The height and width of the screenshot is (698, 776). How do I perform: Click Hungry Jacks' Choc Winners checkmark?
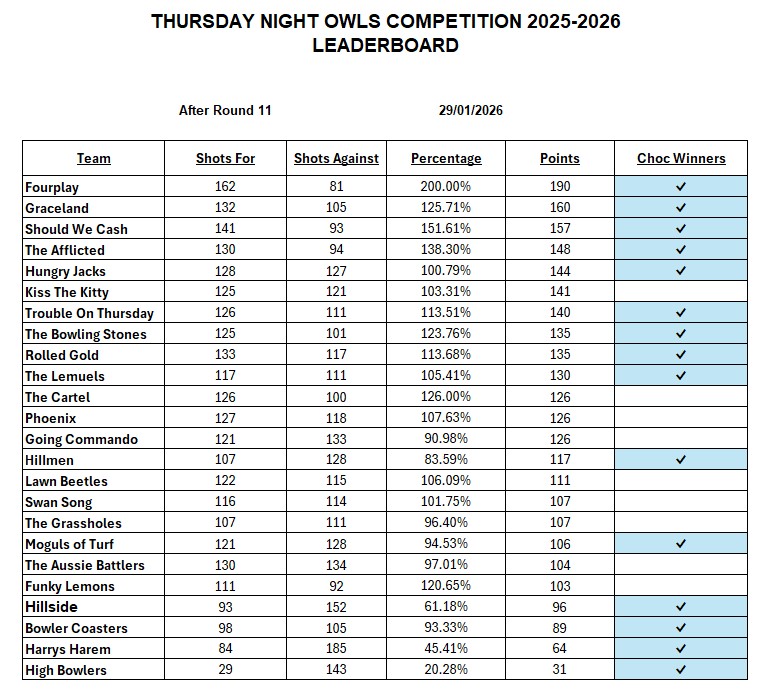click(681, 271)
